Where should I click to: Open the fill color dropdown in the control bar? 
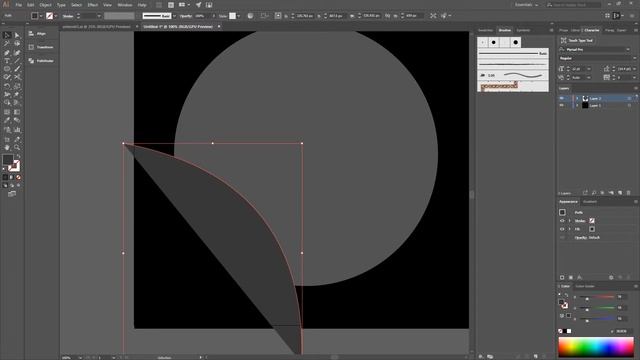click(41, 16)
